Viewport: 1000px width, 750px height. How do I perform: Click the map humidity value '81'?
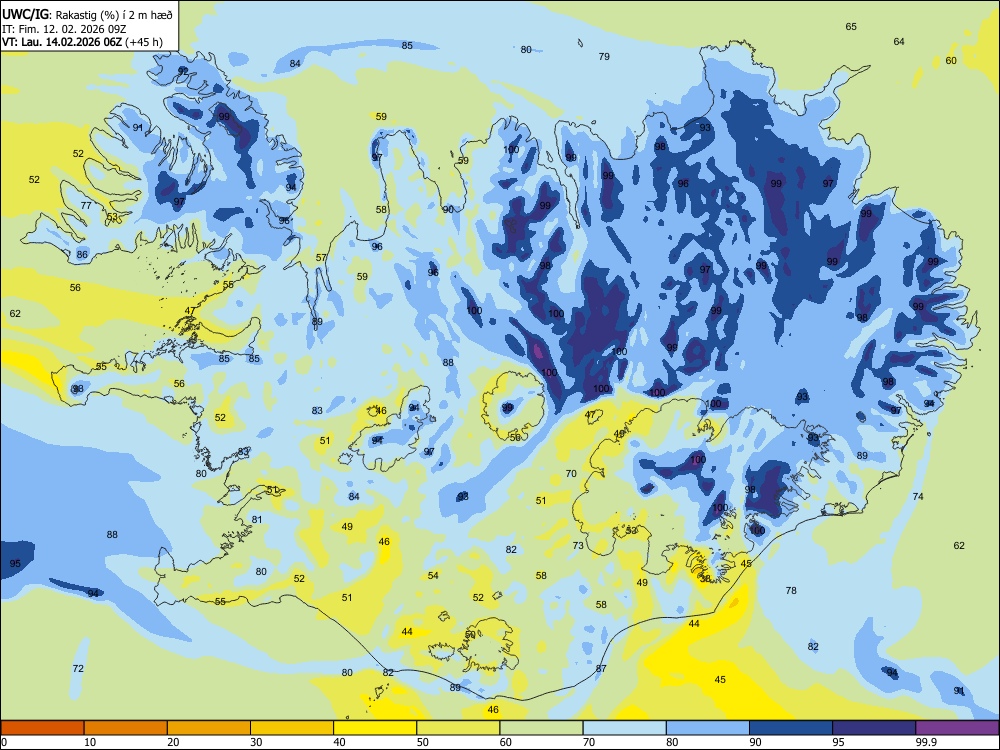256,519
